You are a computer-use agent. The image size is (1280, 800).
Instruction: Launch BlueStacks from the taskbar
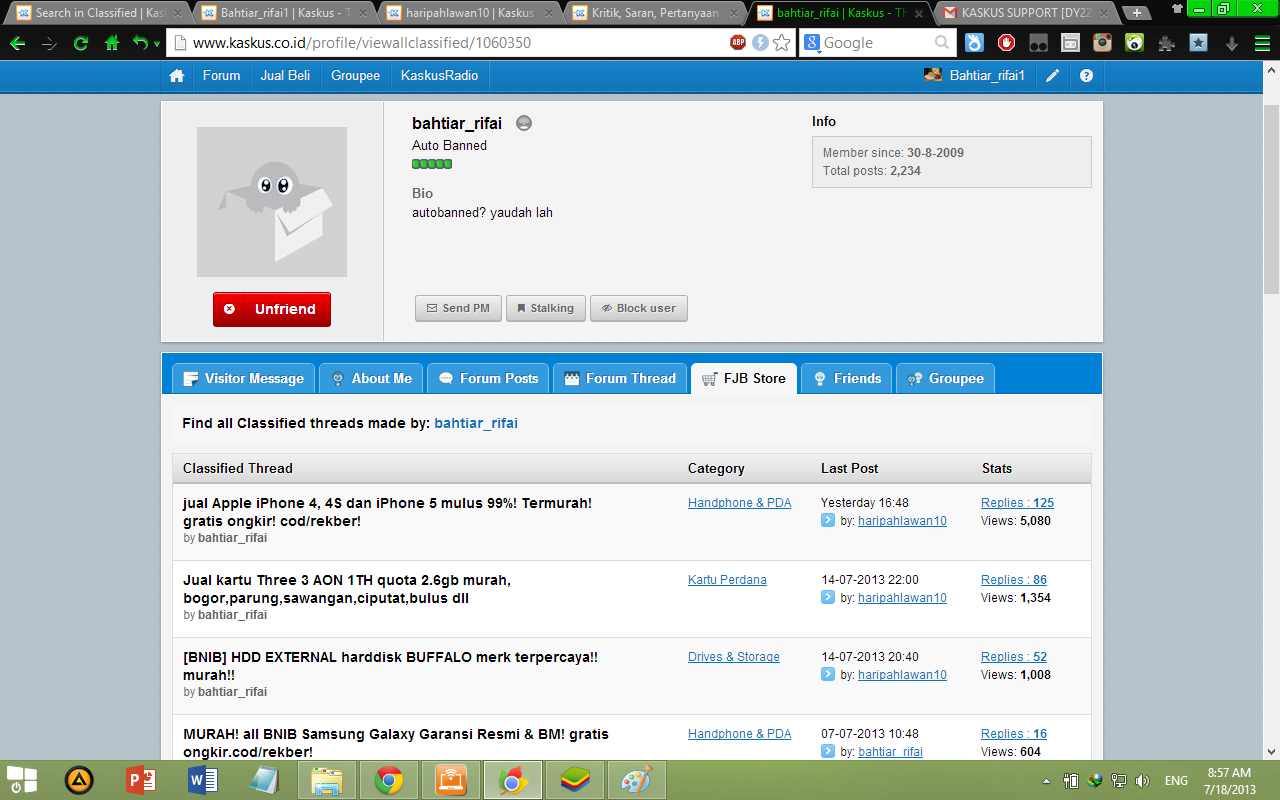pyautogui.click(x=575, y=780)
